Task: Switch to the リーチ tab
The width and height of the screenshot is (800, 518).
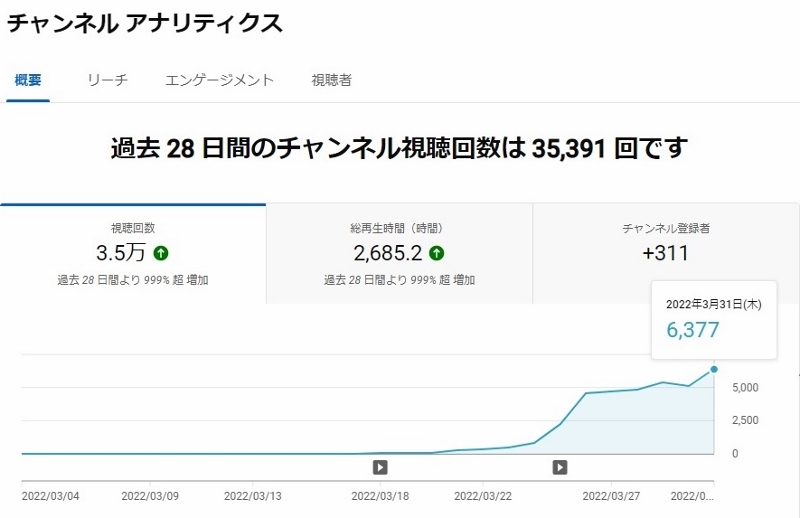Action: coord(108,80)
